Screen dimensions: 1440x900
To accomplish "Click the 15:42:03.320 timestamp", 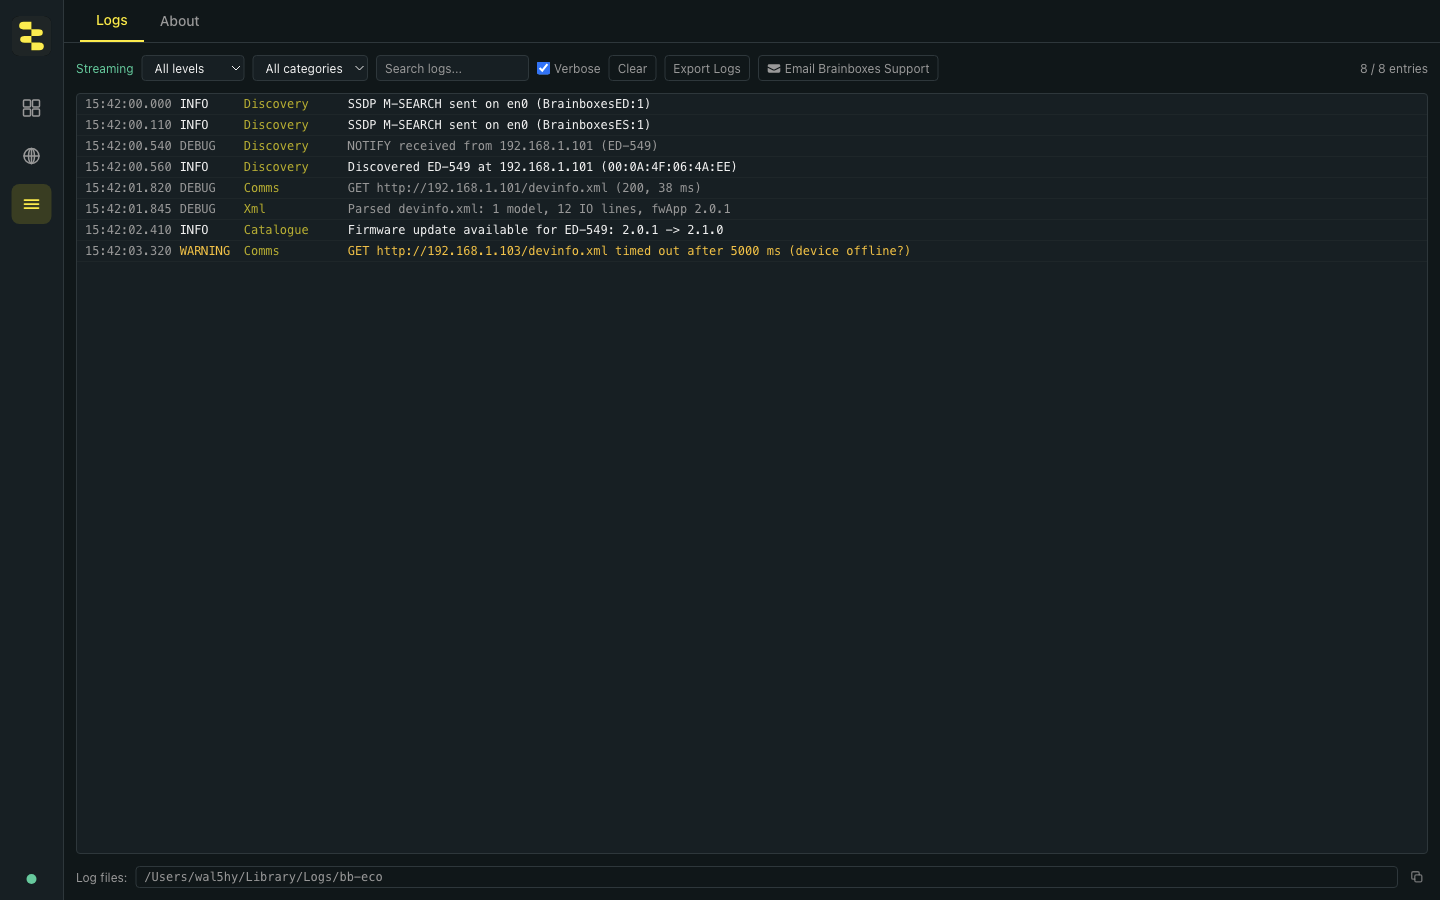I will [x=128, y=251].
